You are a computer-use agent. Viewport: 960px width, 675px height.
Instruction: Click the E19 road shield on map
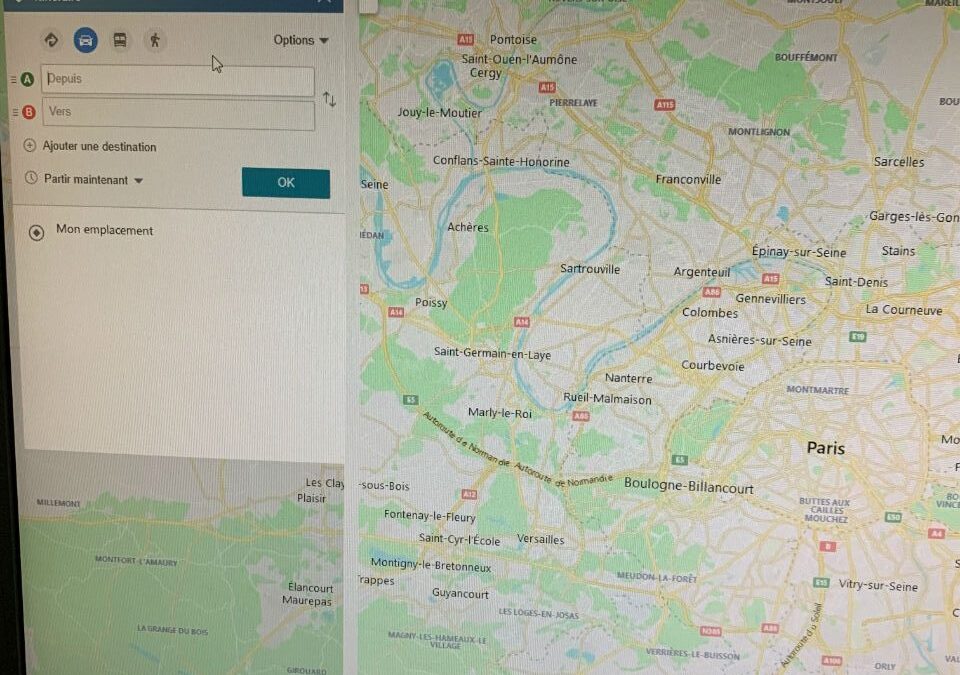point(858,336)
